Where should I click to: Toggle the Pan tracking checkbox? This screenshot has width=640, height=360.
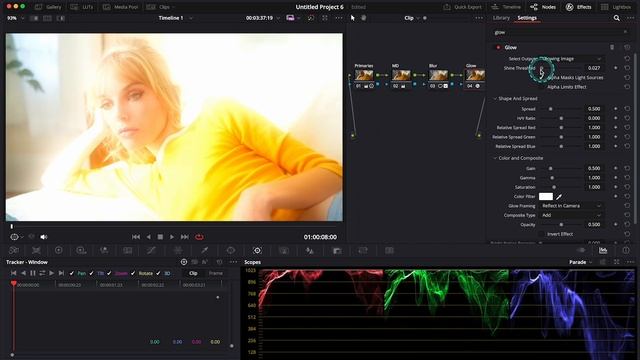(x=72, y=273)
